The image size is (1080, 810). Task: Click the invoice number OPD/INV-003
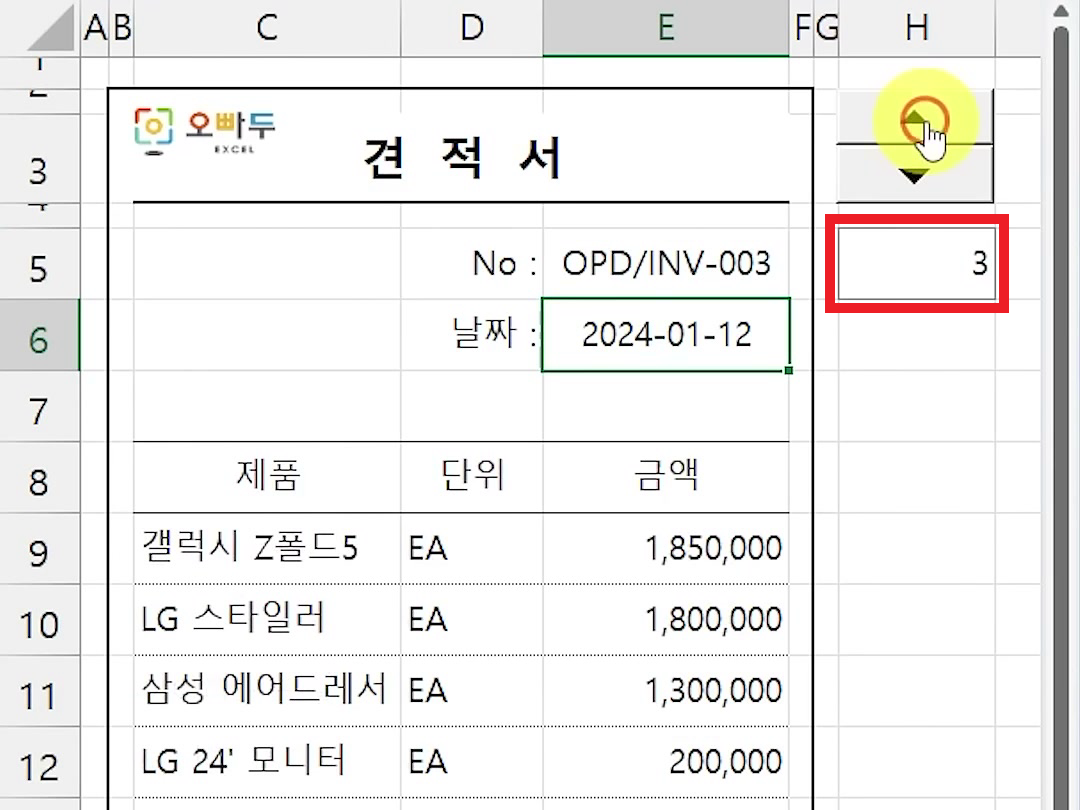pyautogui.click(x=666, y=264)
